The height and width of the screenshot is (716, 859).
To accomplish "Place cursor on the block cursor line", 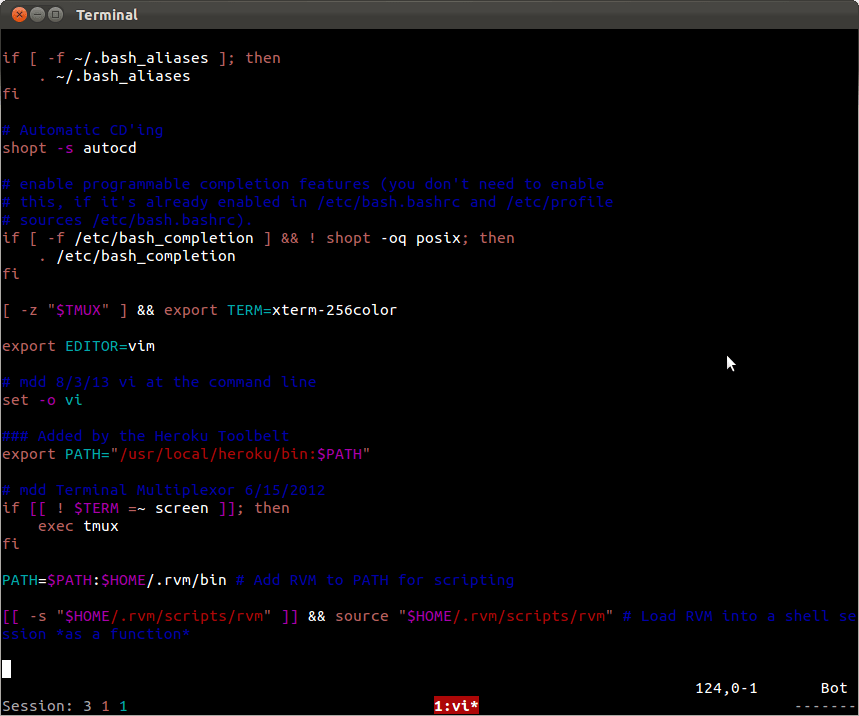I will 7,669.
